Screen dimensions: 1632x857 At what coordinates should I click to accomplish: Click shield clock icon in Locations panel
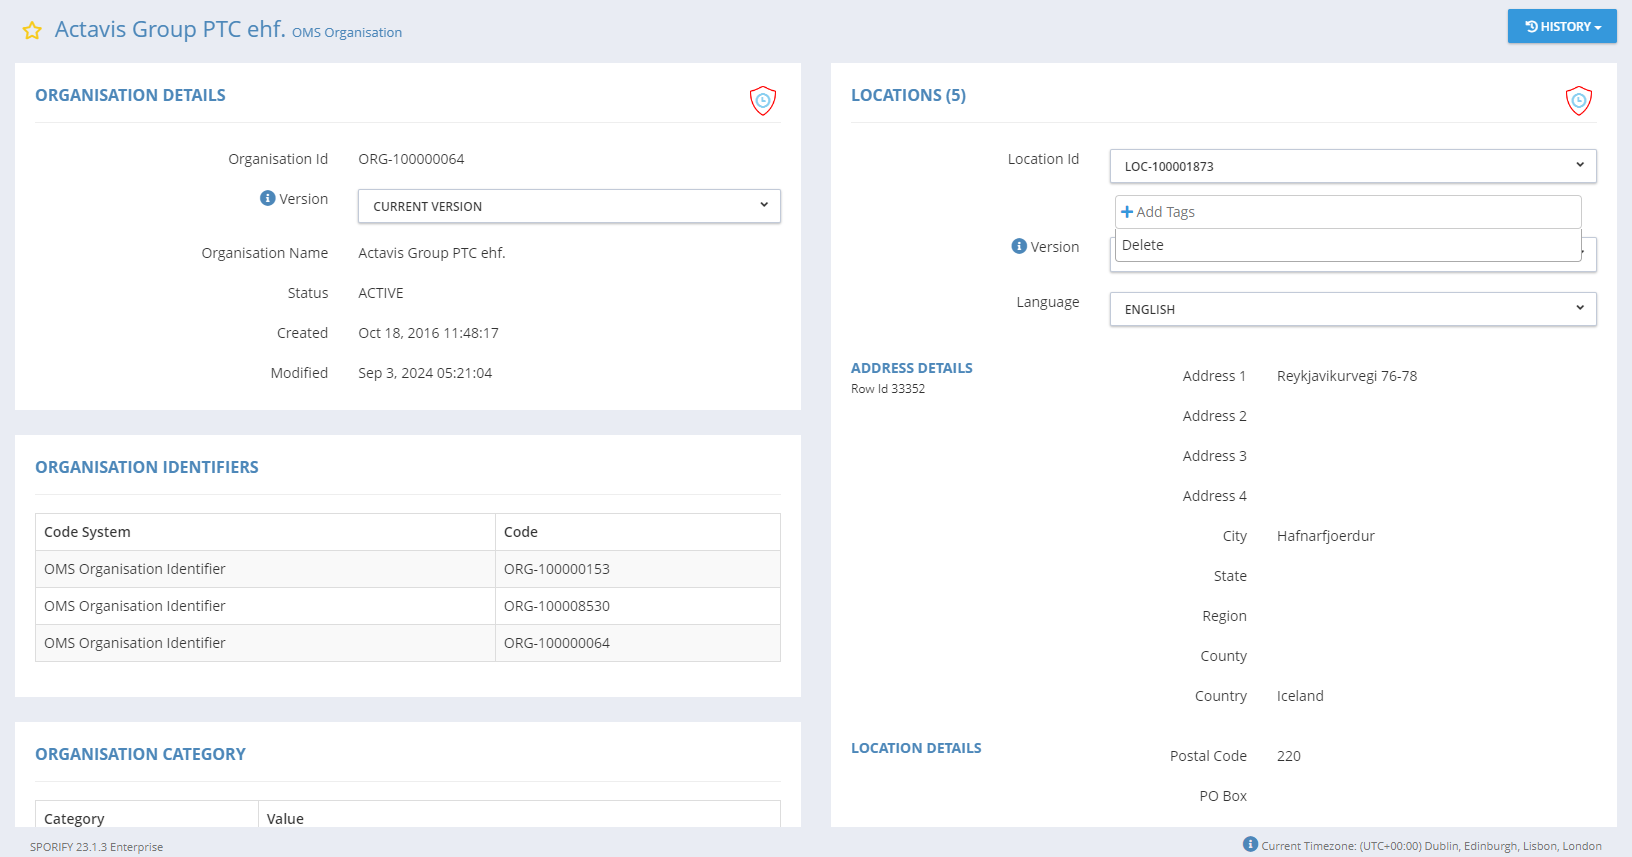(1578, 100)
